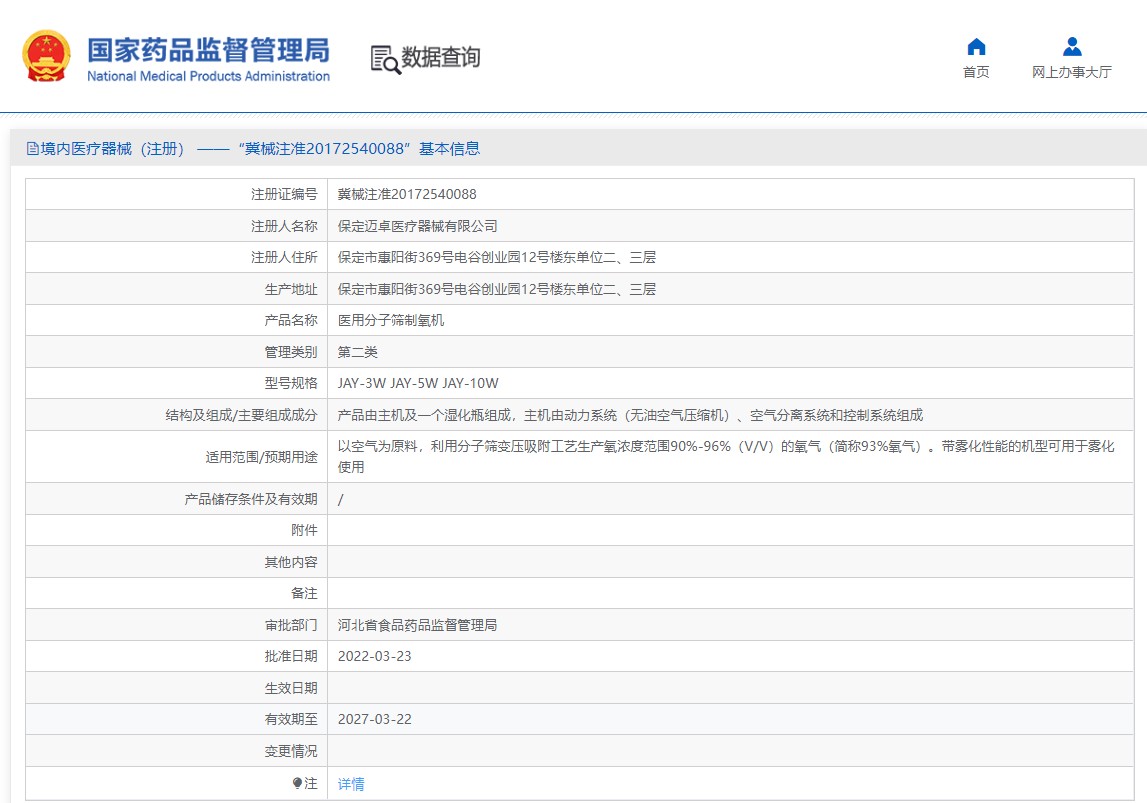The width and height of the screenshot is (1147, 803).
Task: Click the 数据查询 magnifier document icon
Action: (385, 59)
